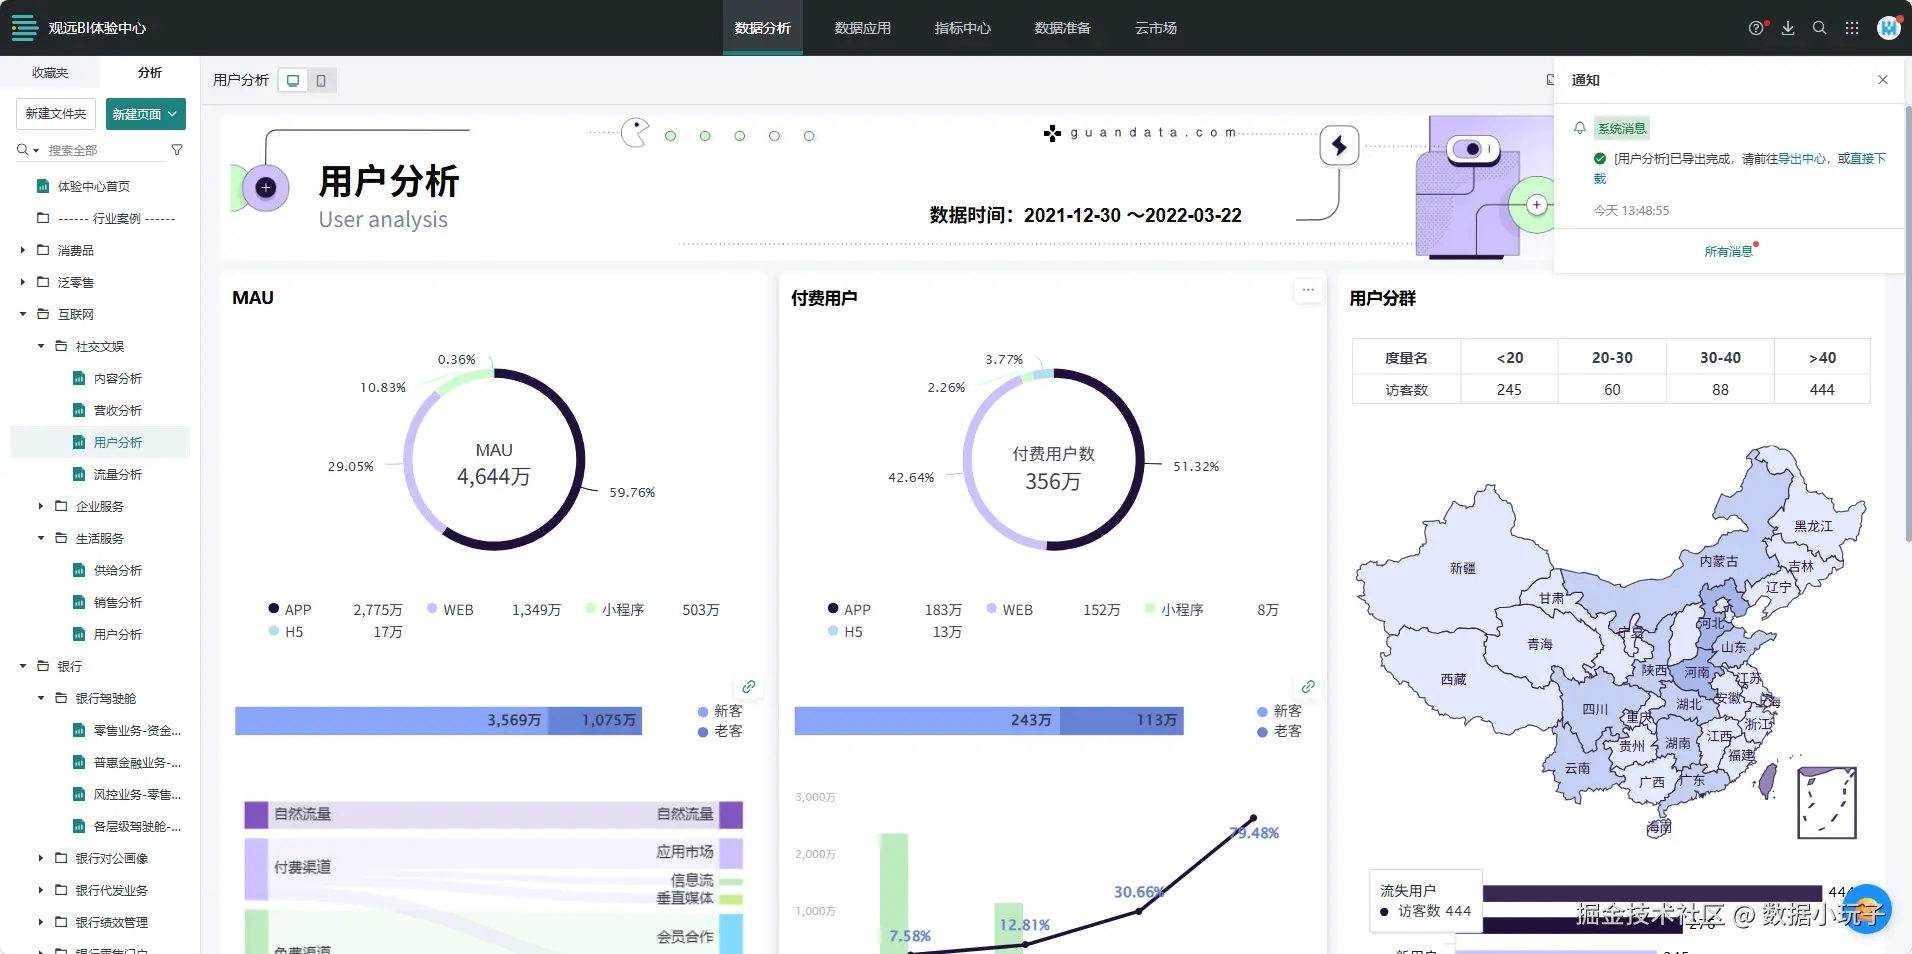Collapse the 社交文娱 folder
Image resolution: width=1912 pixels, height=954 pixels.
[41, 346]
